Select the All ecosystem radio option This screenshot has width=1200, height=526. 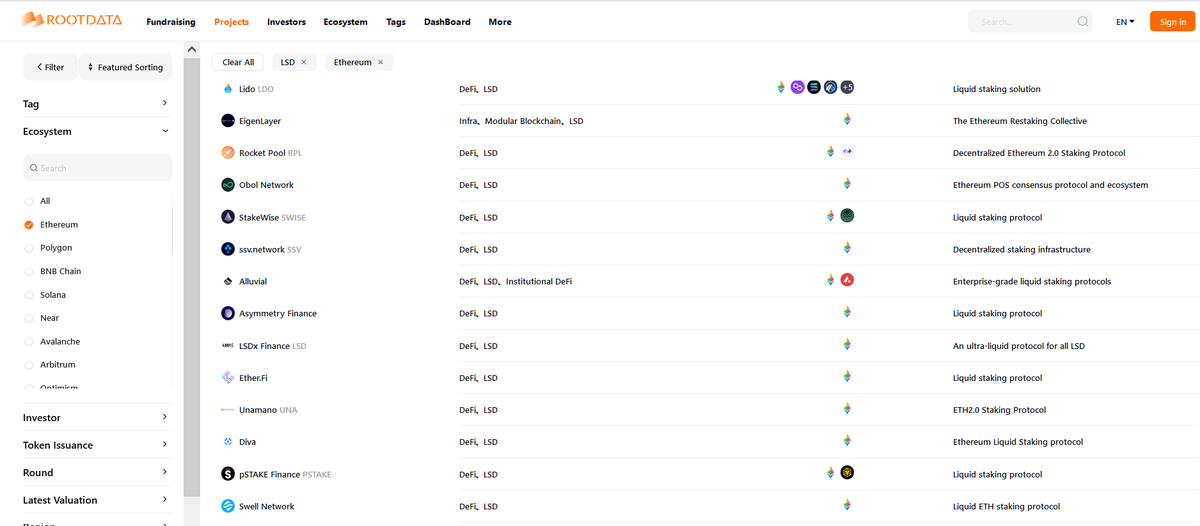coord(29,201)
